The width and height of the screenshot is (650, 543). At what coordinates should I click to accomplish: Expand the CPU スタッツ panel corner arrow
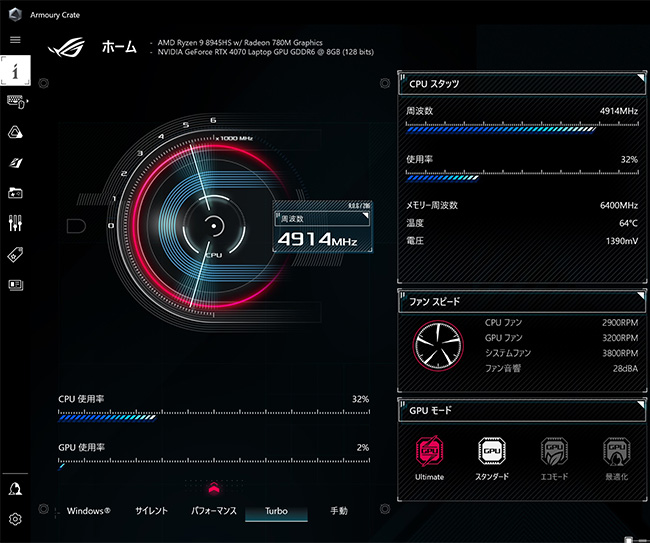point(641,78)
